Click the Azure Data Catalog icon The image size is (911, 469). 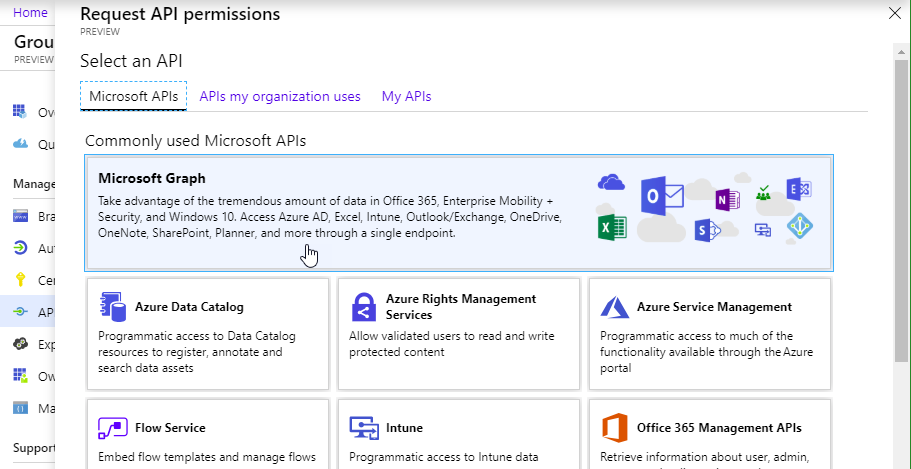112,307
